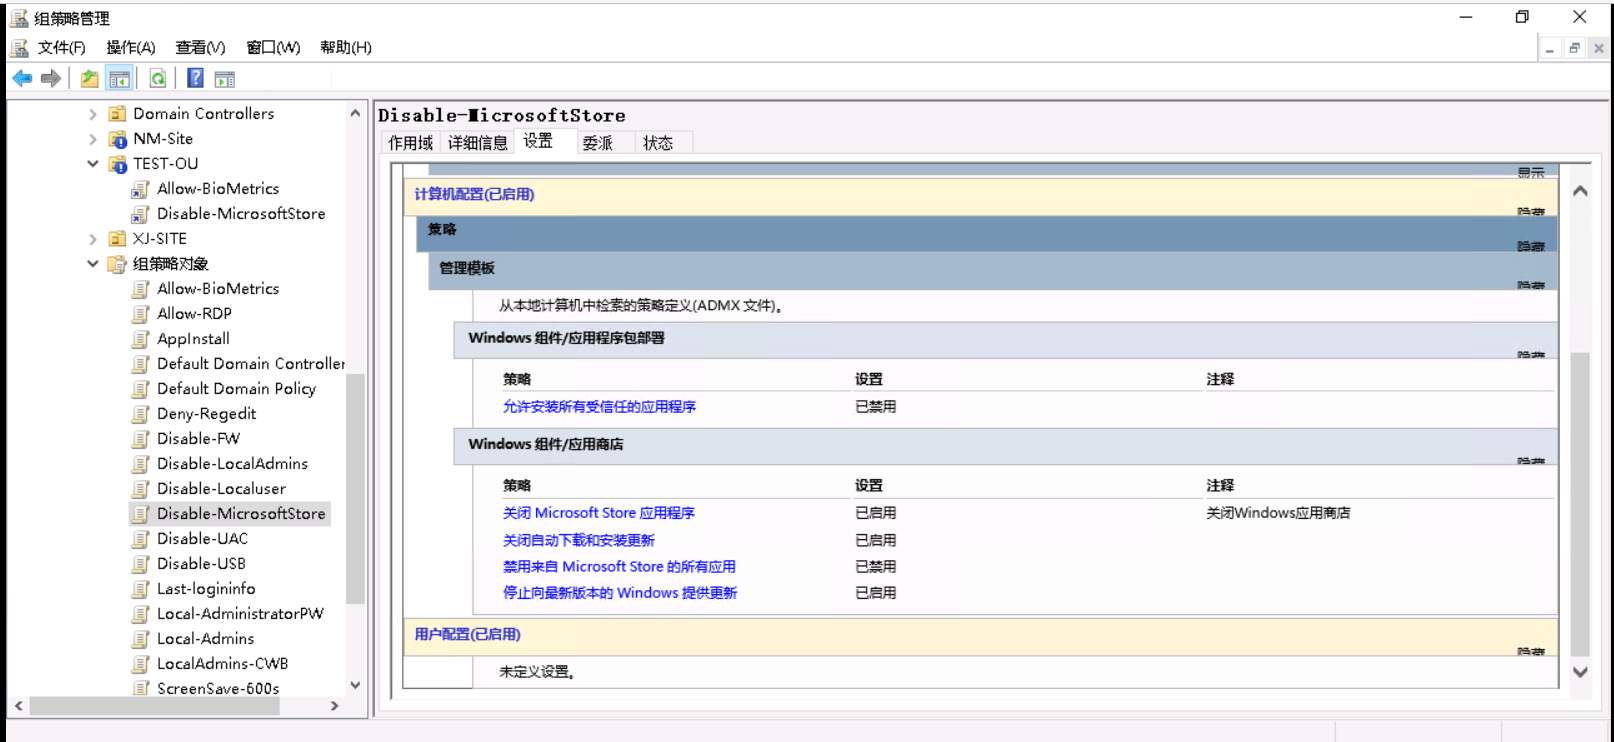
Task: Open the 操作(A) menu
Action: 131,47
